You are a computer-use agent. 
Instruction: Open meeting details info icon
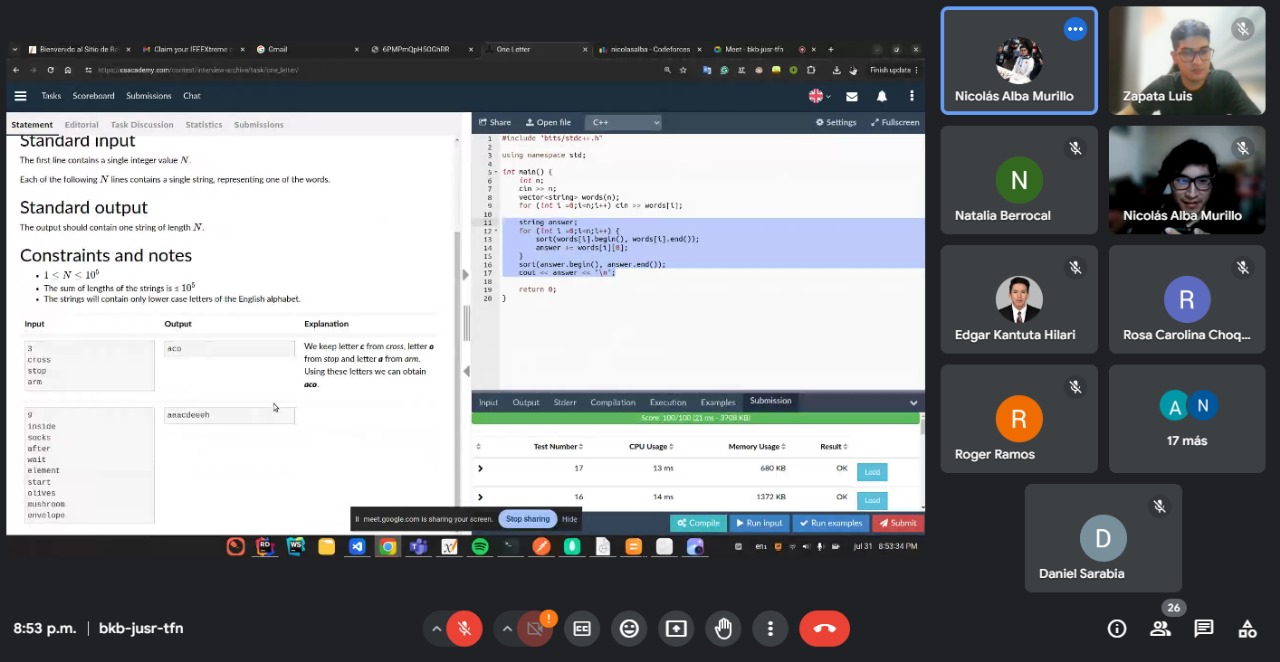(x=1117, y=628)
